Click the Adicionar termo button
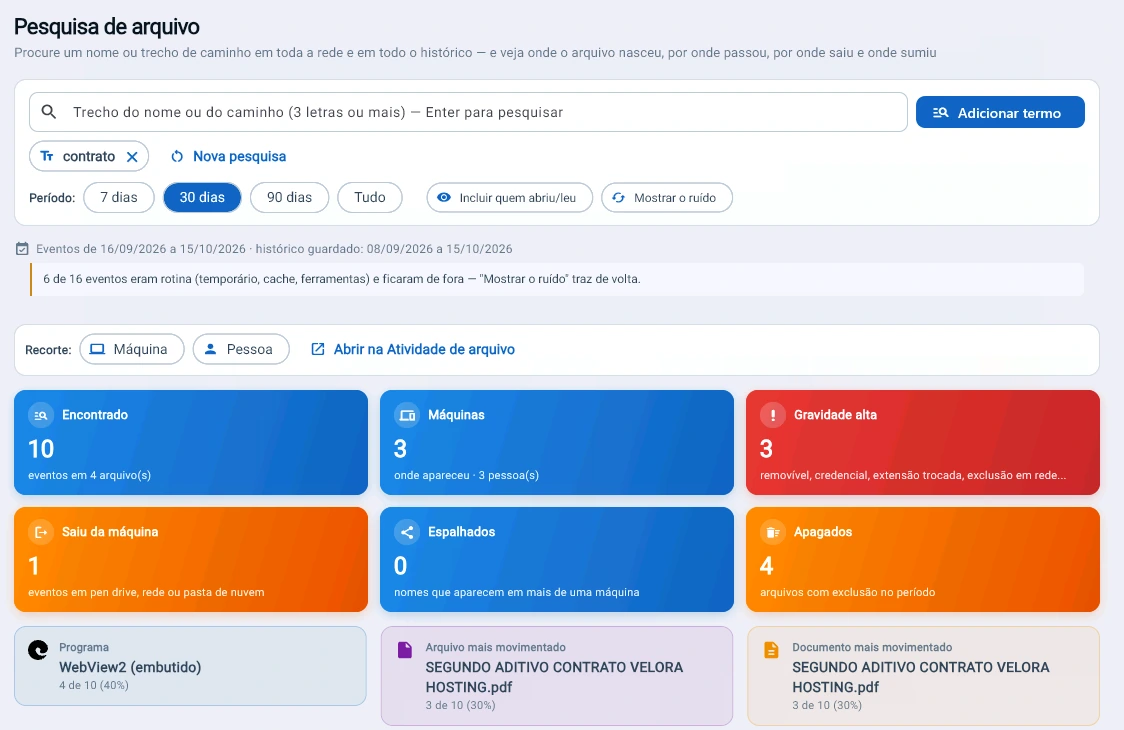 tap(1000, 113)
